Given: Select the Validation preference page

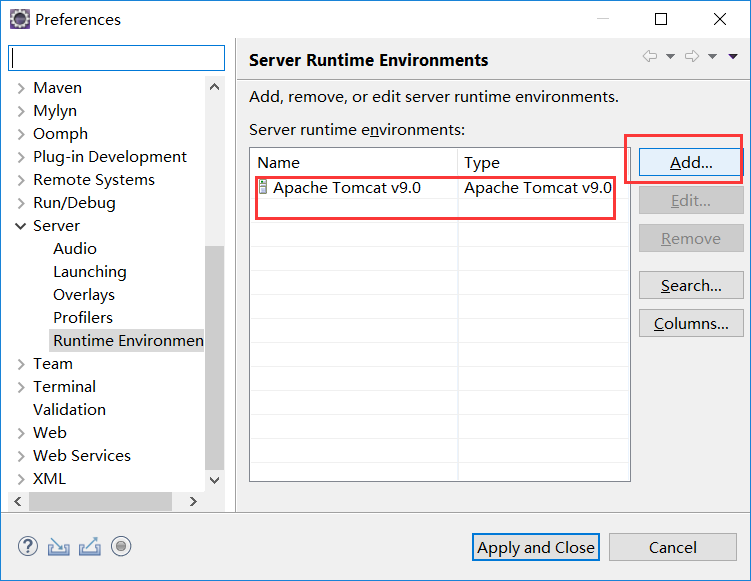Looking at the screenshot, I should (x=69, y=410).
